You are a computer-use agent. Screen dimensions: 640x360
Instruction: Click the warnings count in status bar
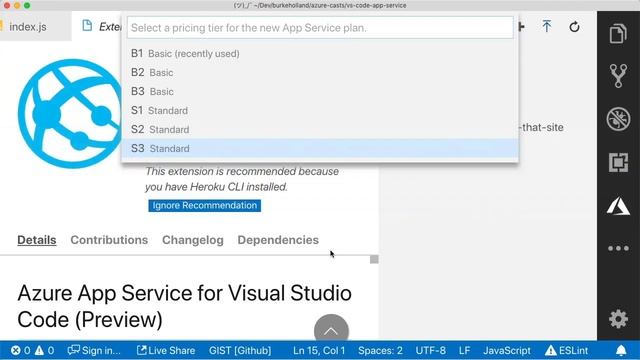[44, 350]
